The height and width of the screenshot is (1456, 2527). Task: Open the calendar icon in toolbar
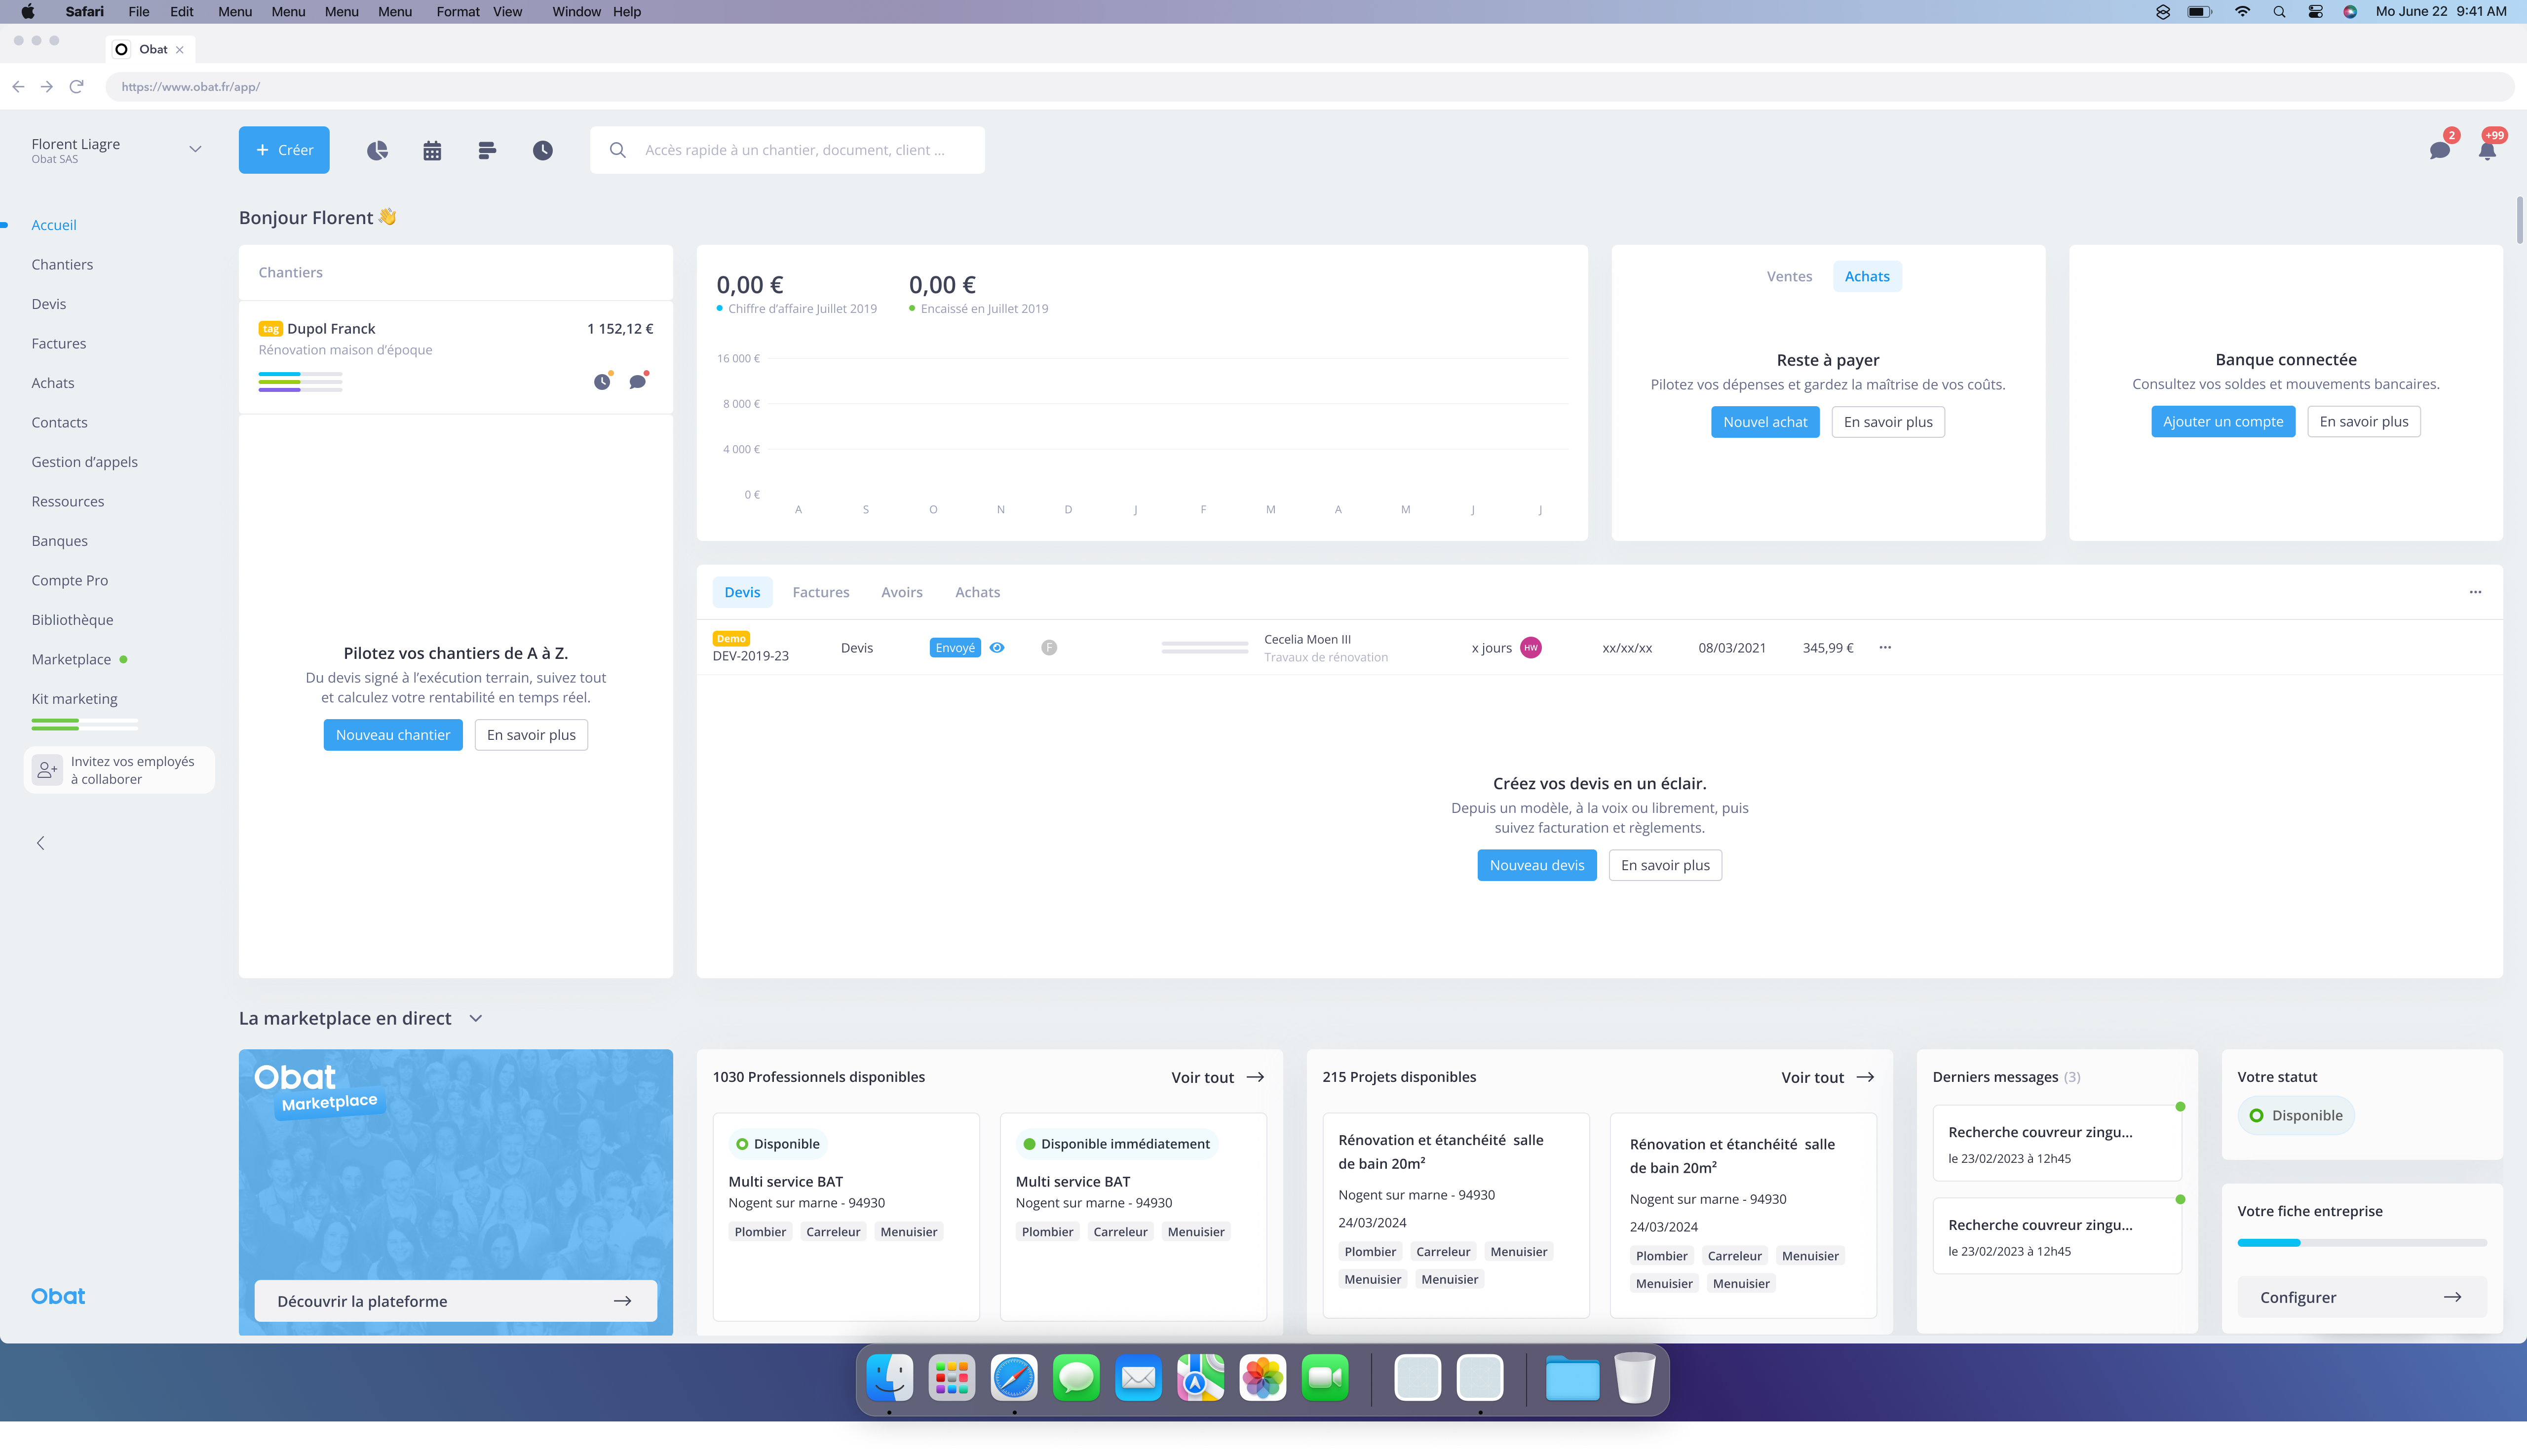[x=432, y=150]
